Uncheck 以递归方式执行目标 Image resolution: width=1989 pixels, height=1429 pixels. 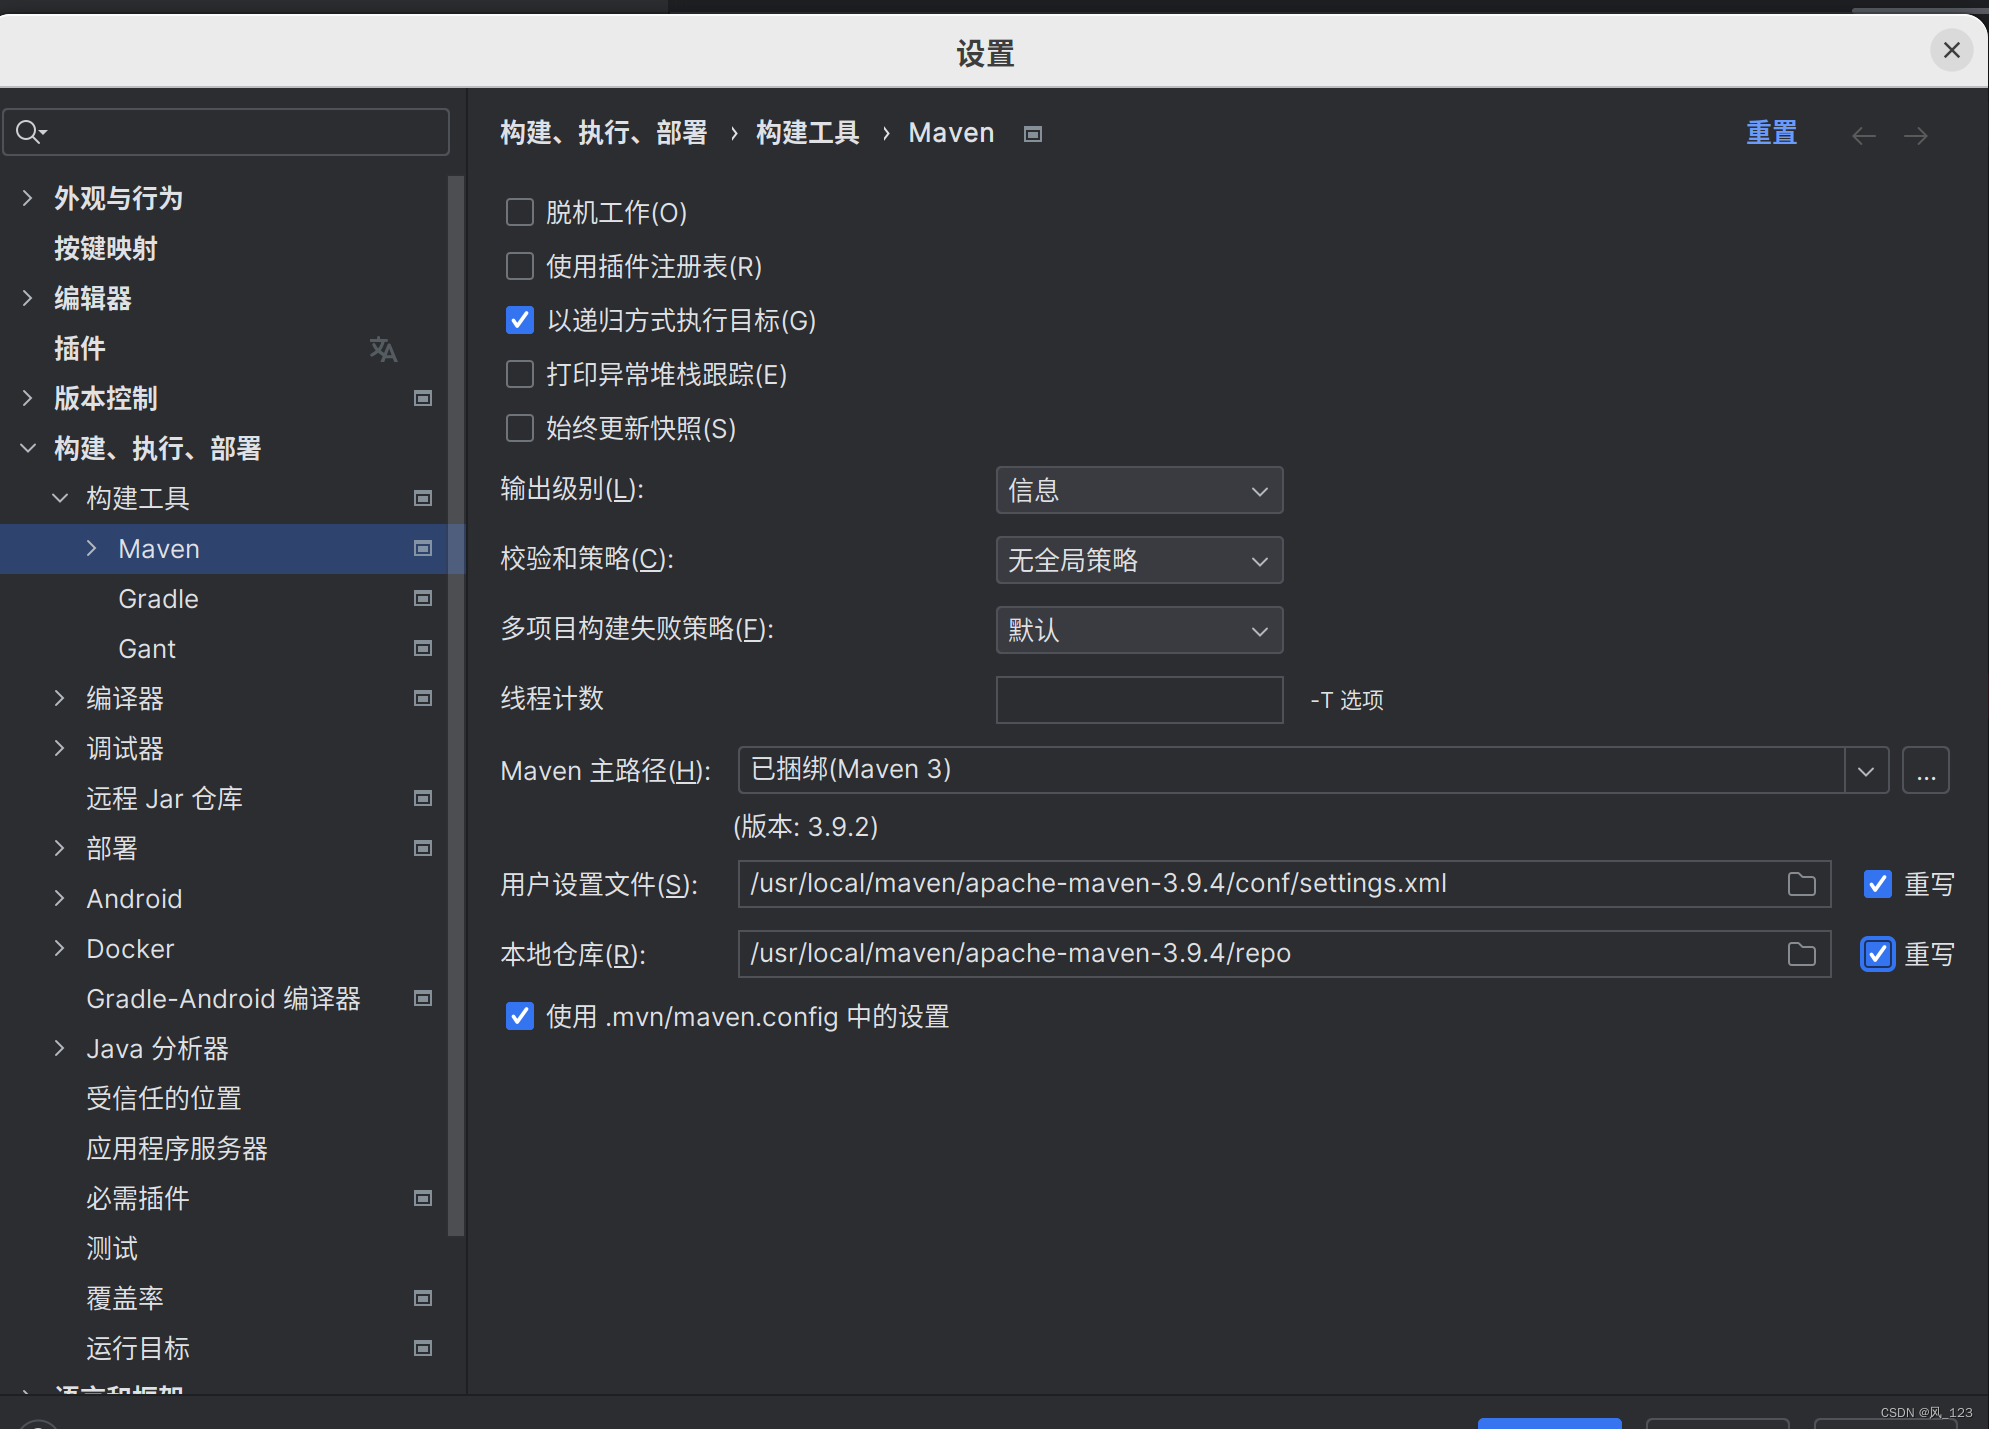point(520,320)
